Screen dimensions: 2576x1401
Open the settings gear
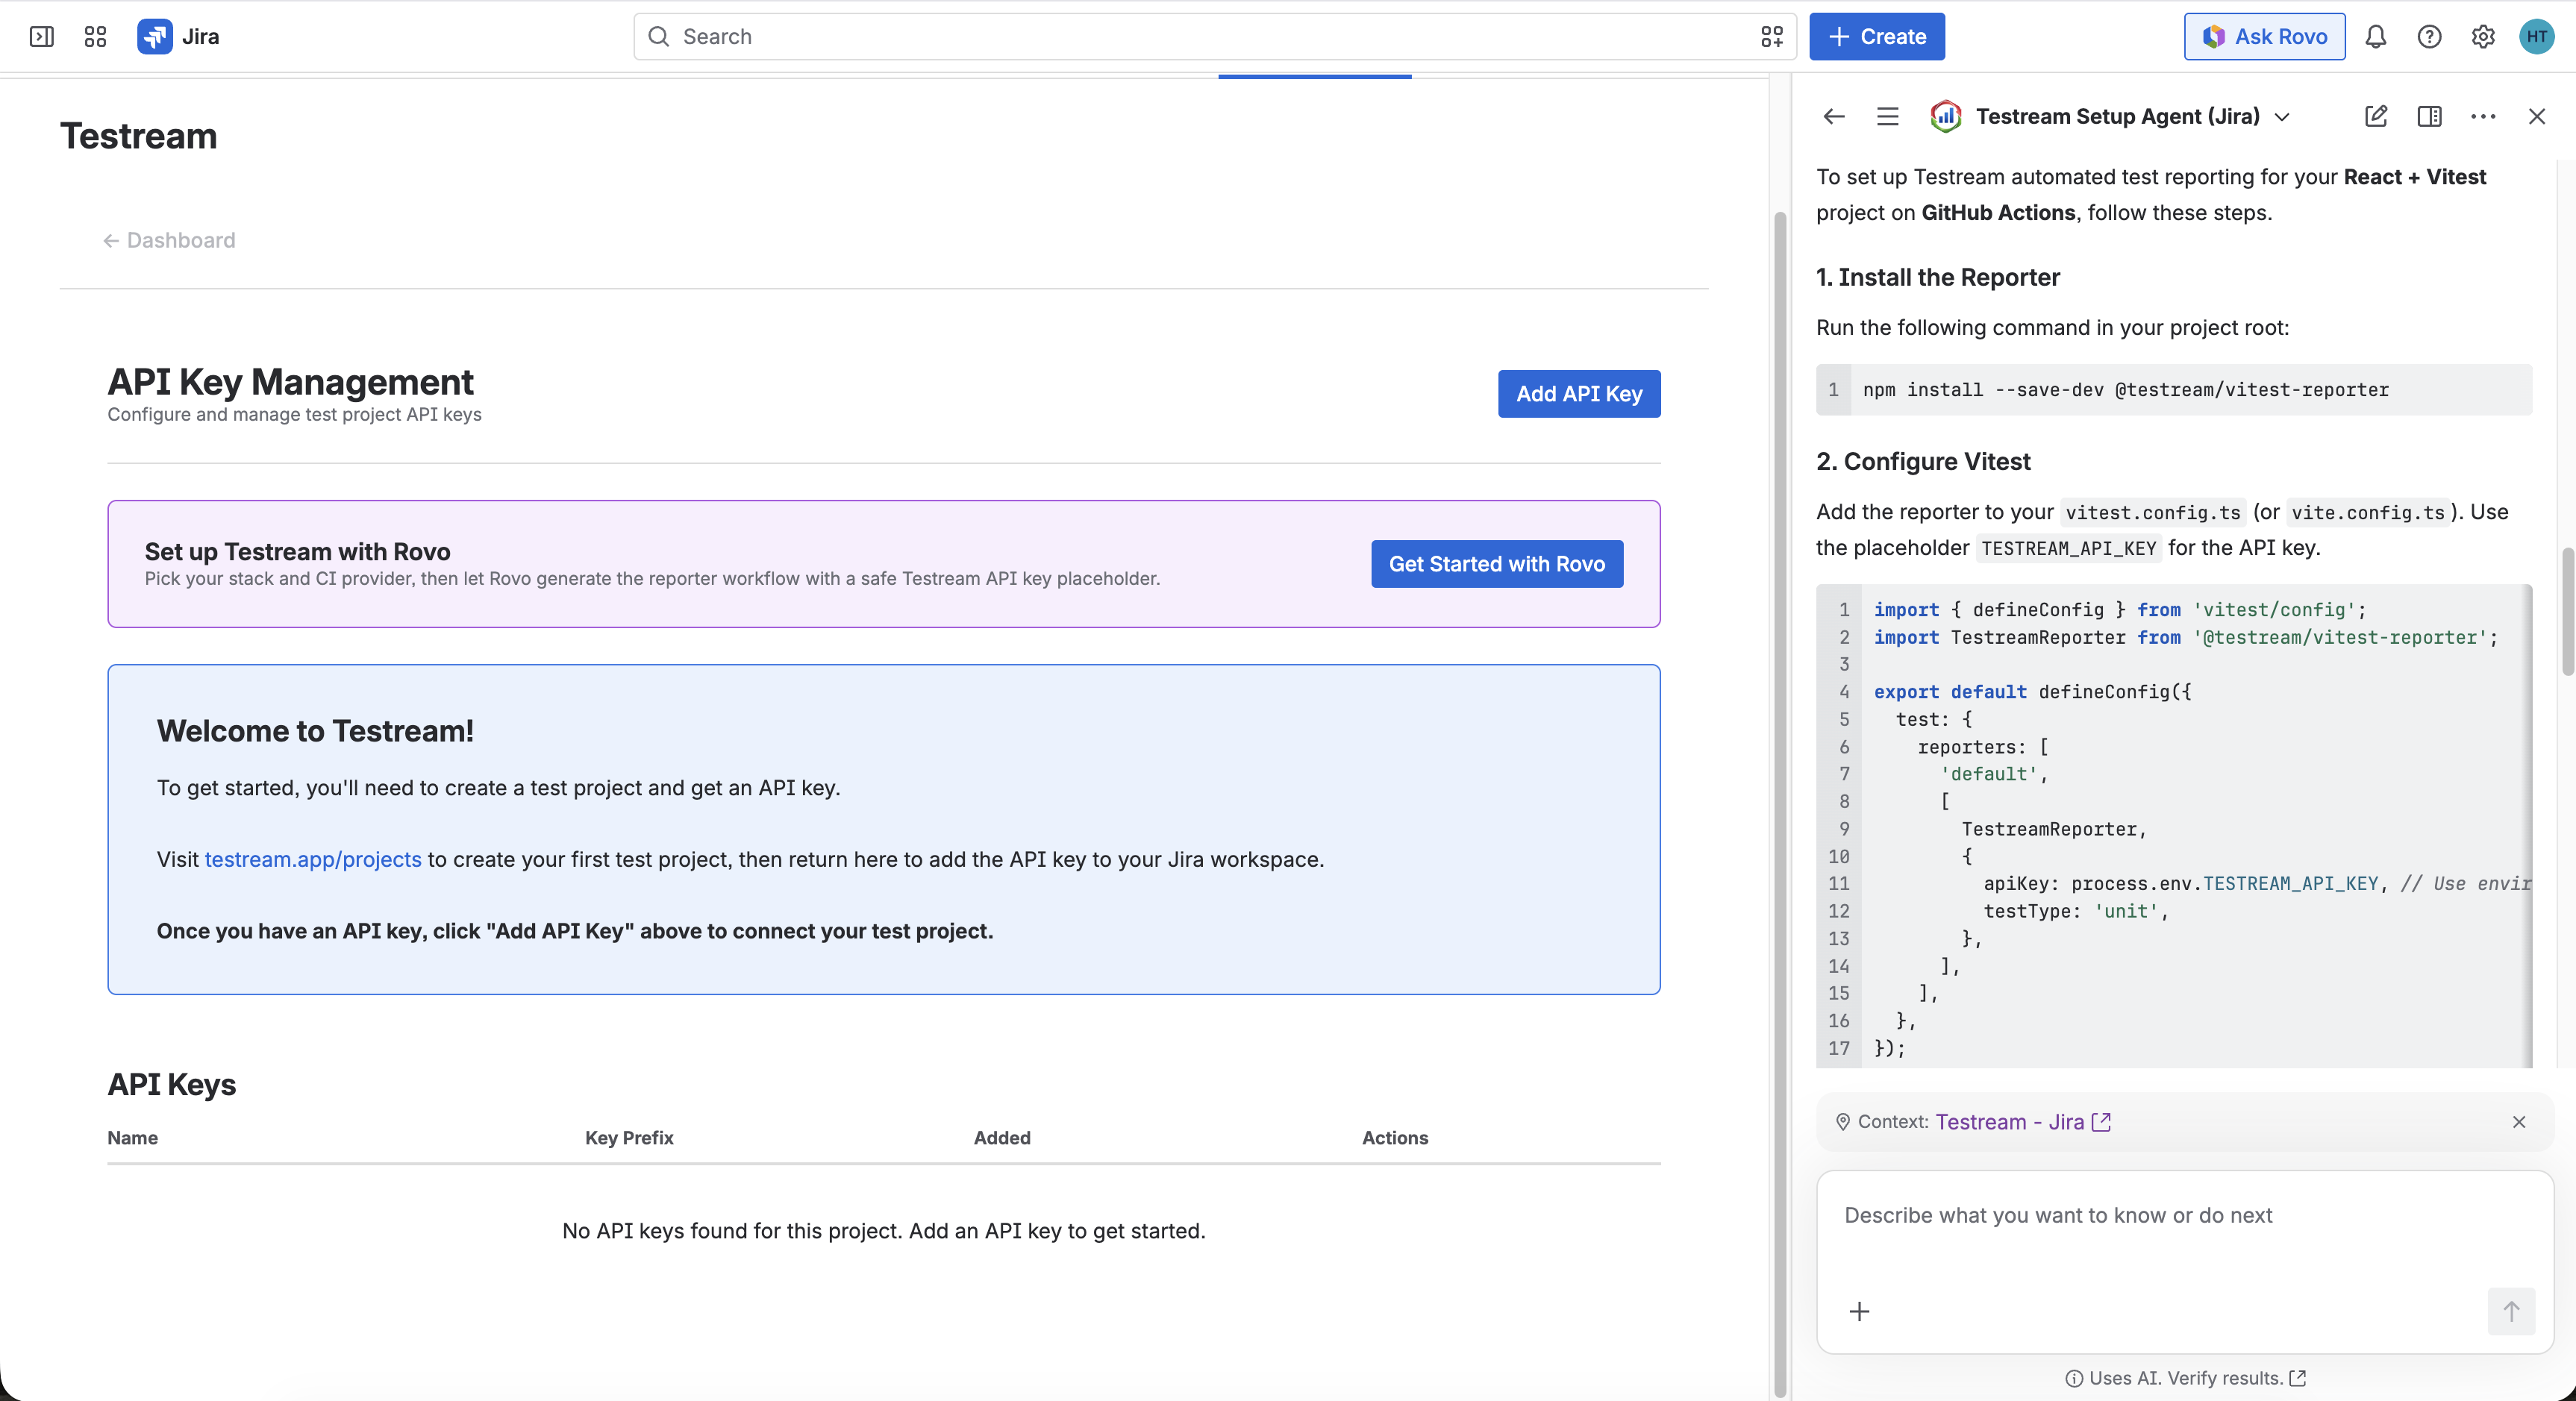[2482, 37]
